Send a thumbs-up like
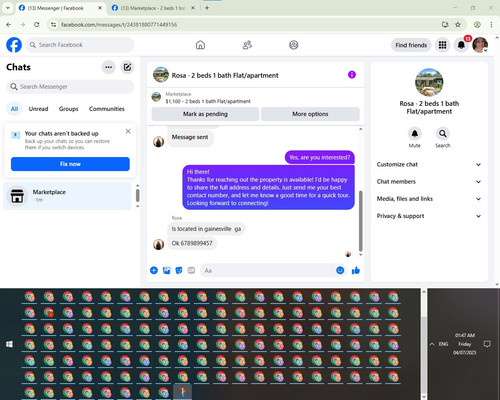Viewport: 500px width, 400px height. pos(356,270)
